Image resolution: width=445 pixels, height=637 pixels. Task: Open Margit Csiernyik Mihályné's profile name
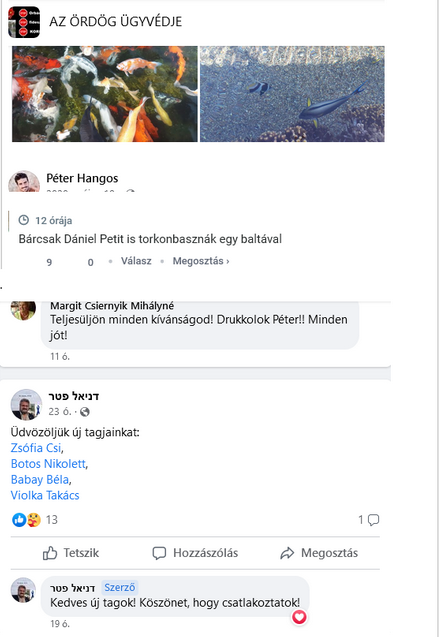coord(112,306)
